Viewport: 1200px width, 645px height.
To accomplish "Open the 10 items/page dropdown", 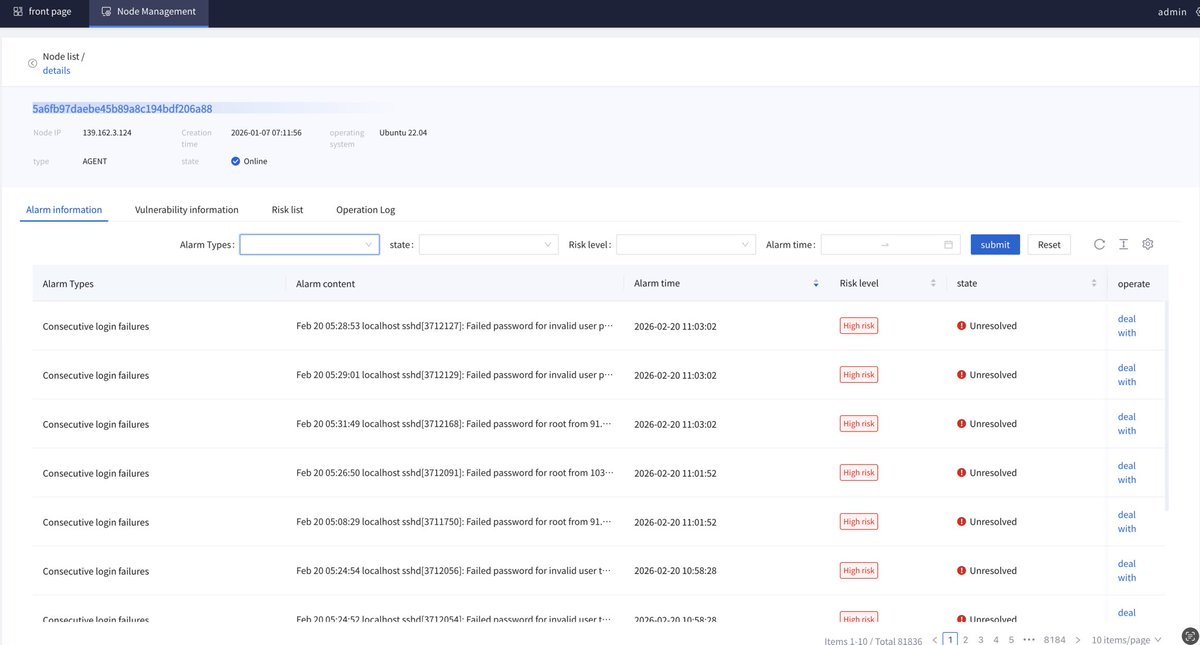I will [x=1124, y=639].
